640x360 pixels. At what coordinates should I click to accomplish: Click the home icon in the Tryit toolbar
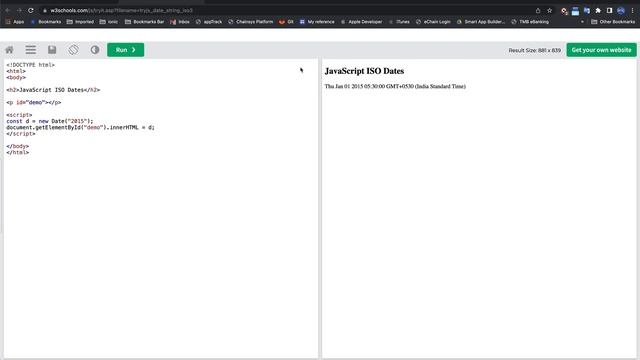click(9, 50)
